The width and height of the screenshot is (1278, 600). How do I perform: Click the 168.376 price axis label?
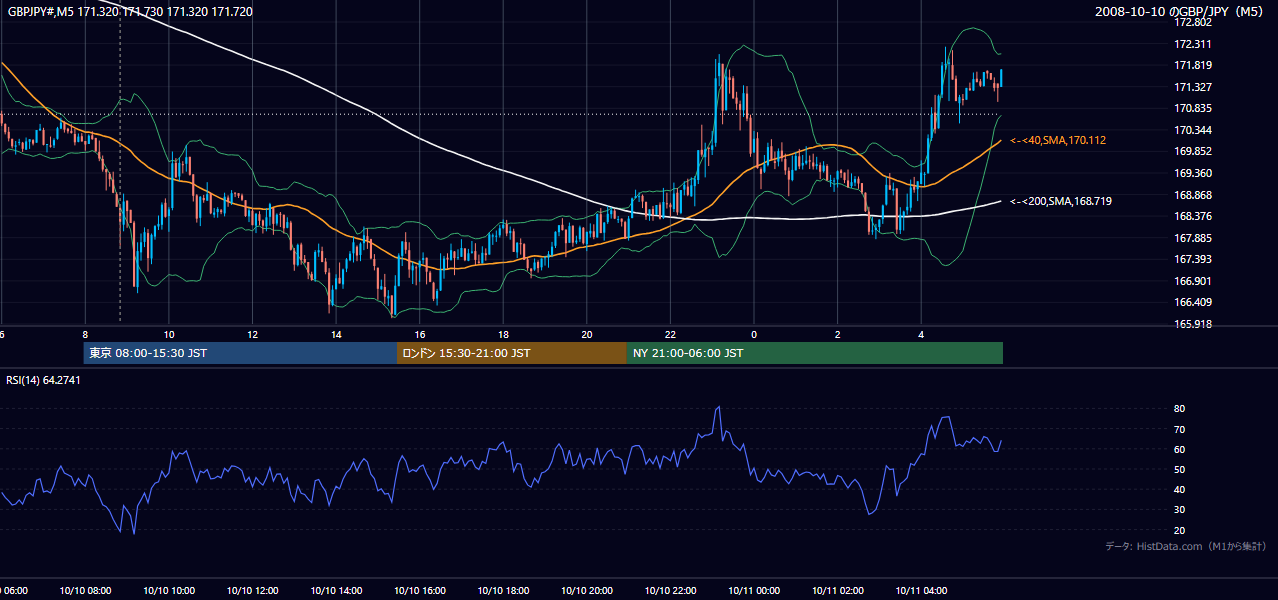(1193, 216)
